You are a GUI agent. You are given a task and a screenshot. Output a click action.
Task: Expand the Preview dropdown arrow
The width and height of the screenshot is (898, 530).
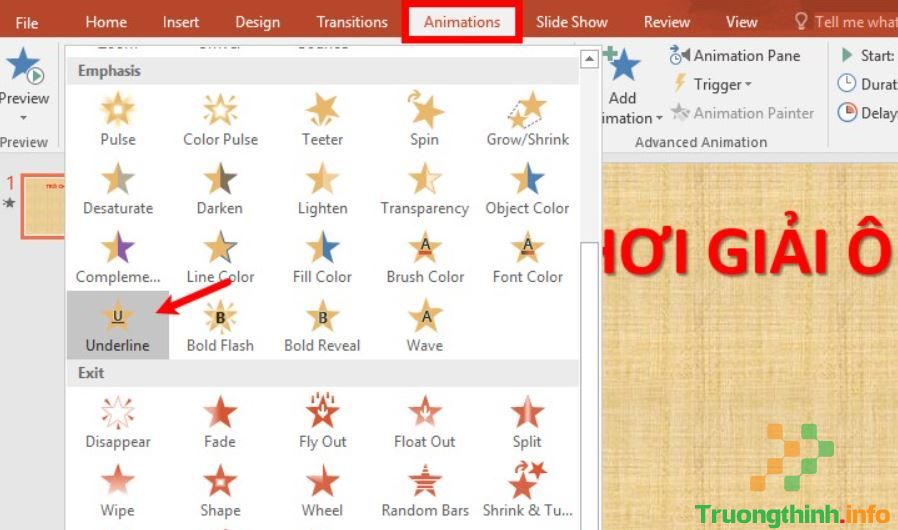click(x=23, y=117)
